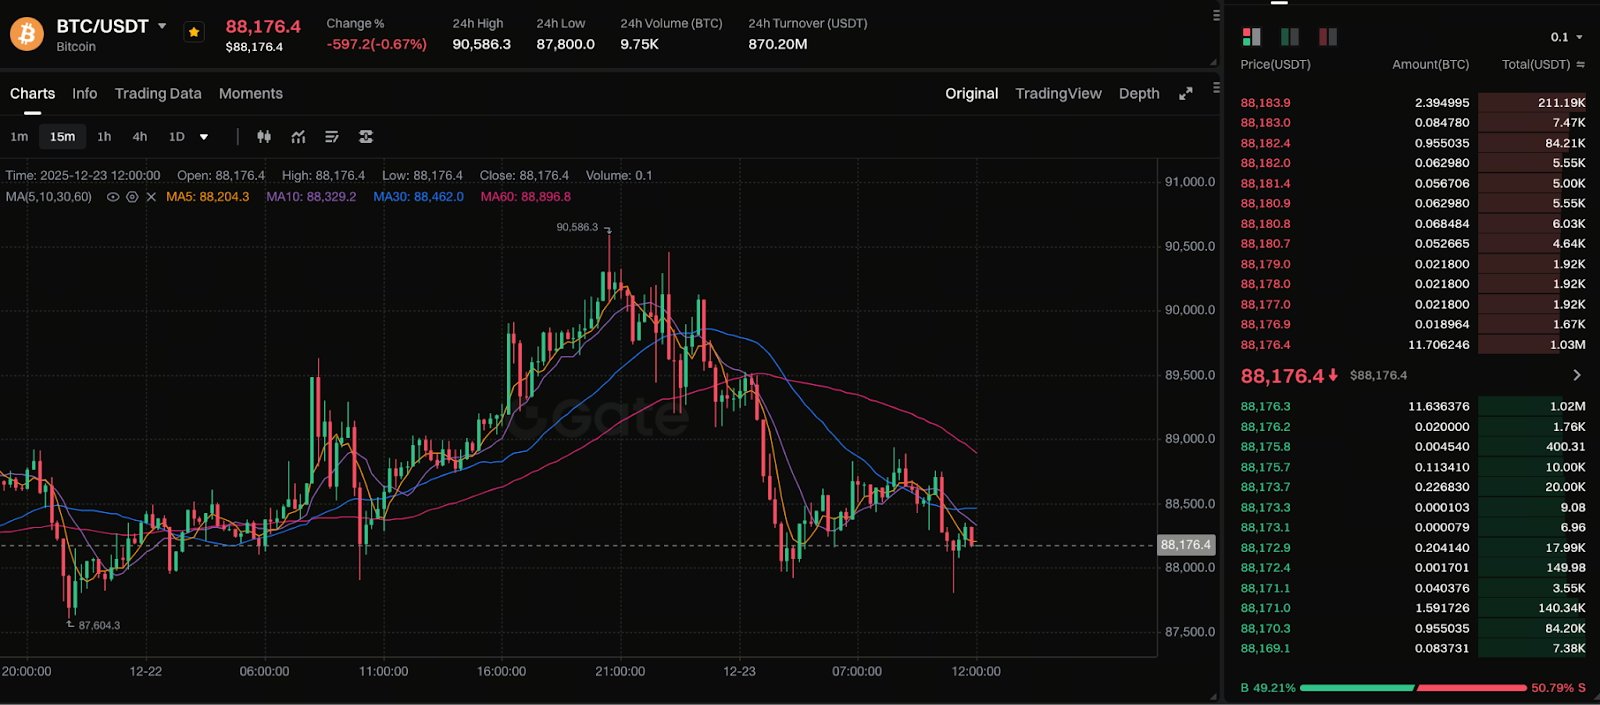
Task: Click the large red last price 88,176.4
Action: click(1282, 376)
